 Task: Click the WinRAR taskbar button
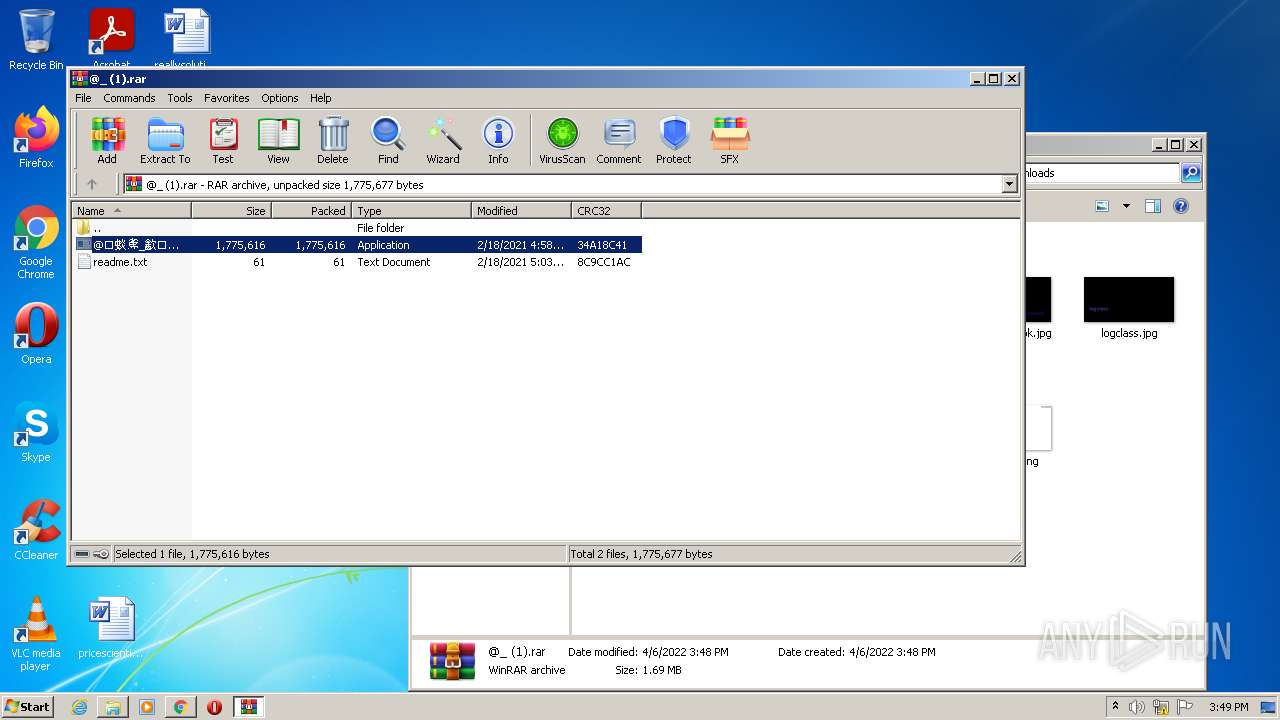pos(248,707)
